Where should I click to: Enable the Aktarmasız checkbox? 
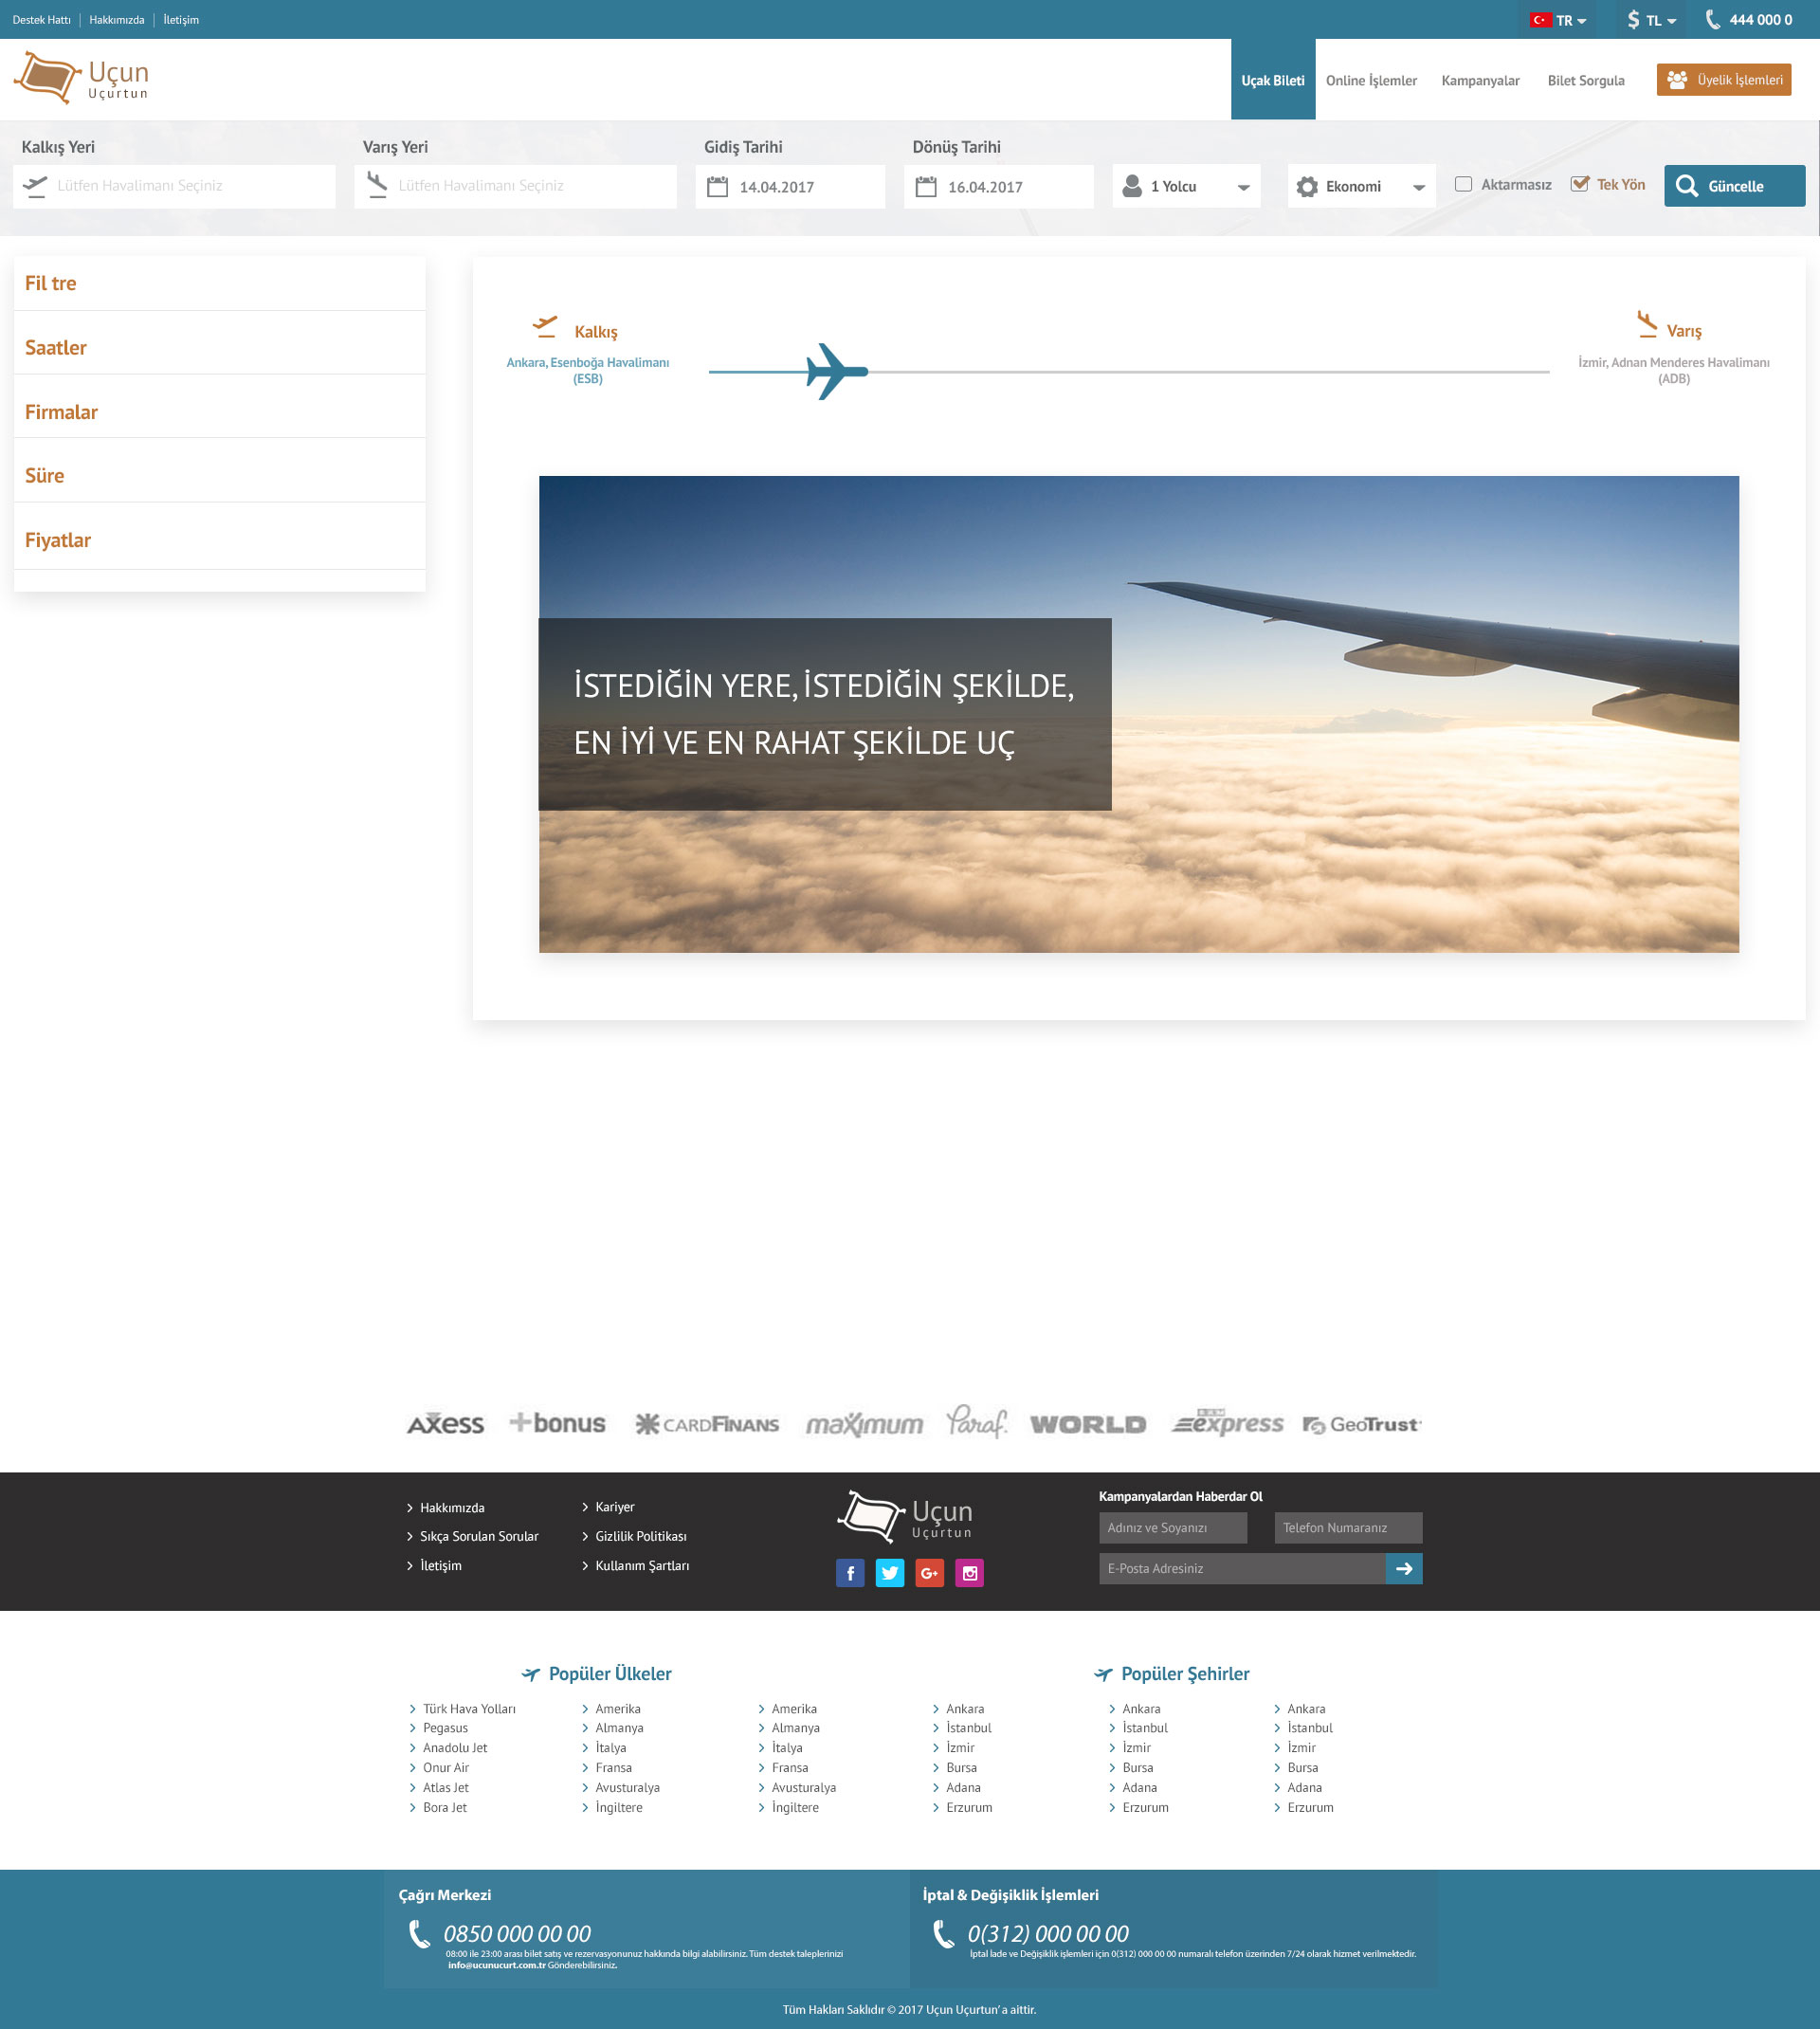(1463, 184)
